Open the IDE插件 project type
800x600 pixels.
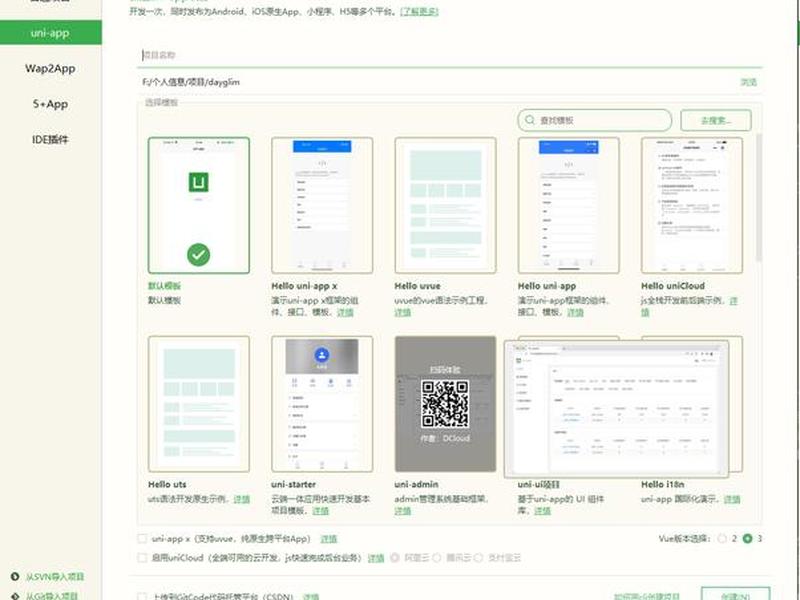pyautogui.click(x=50, y=139)
